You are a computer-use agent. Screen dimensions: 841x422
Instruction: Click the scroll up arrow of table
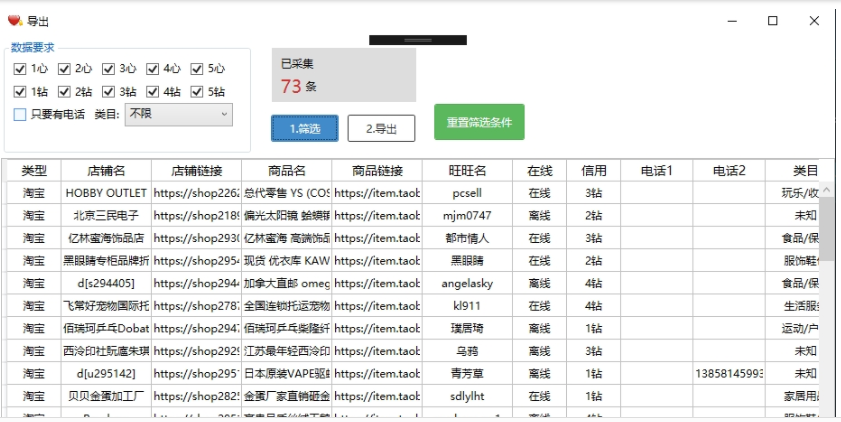coord(827,189)
